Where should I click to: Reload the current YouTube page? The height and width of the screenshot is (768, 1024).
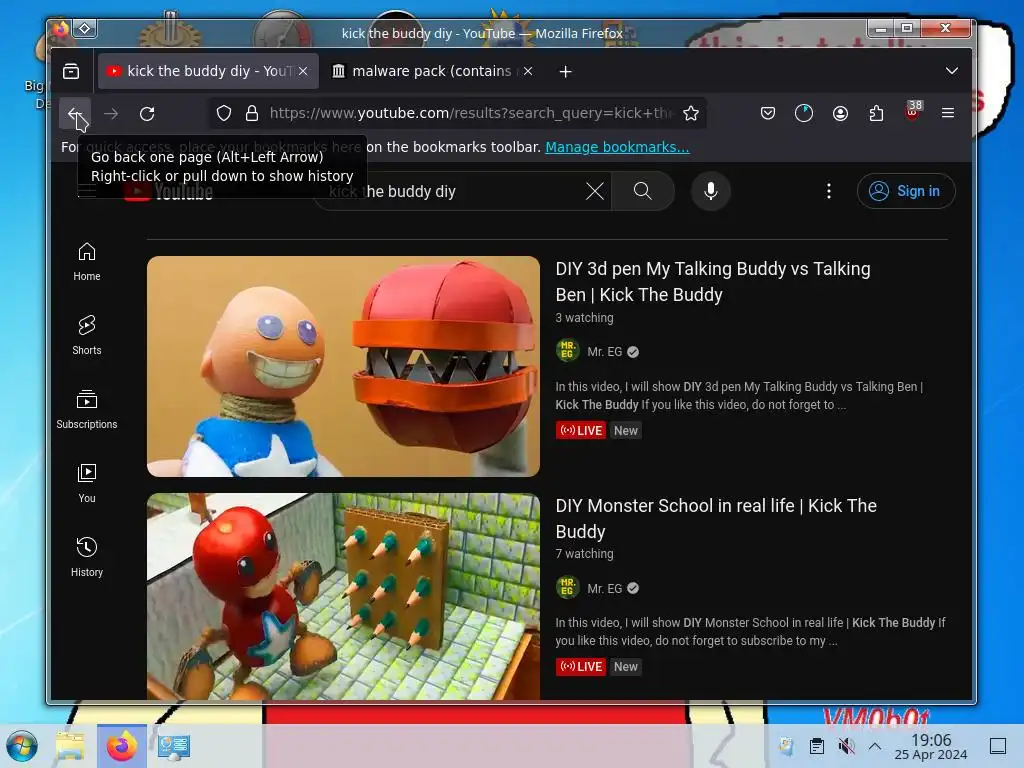coord(147,114)
